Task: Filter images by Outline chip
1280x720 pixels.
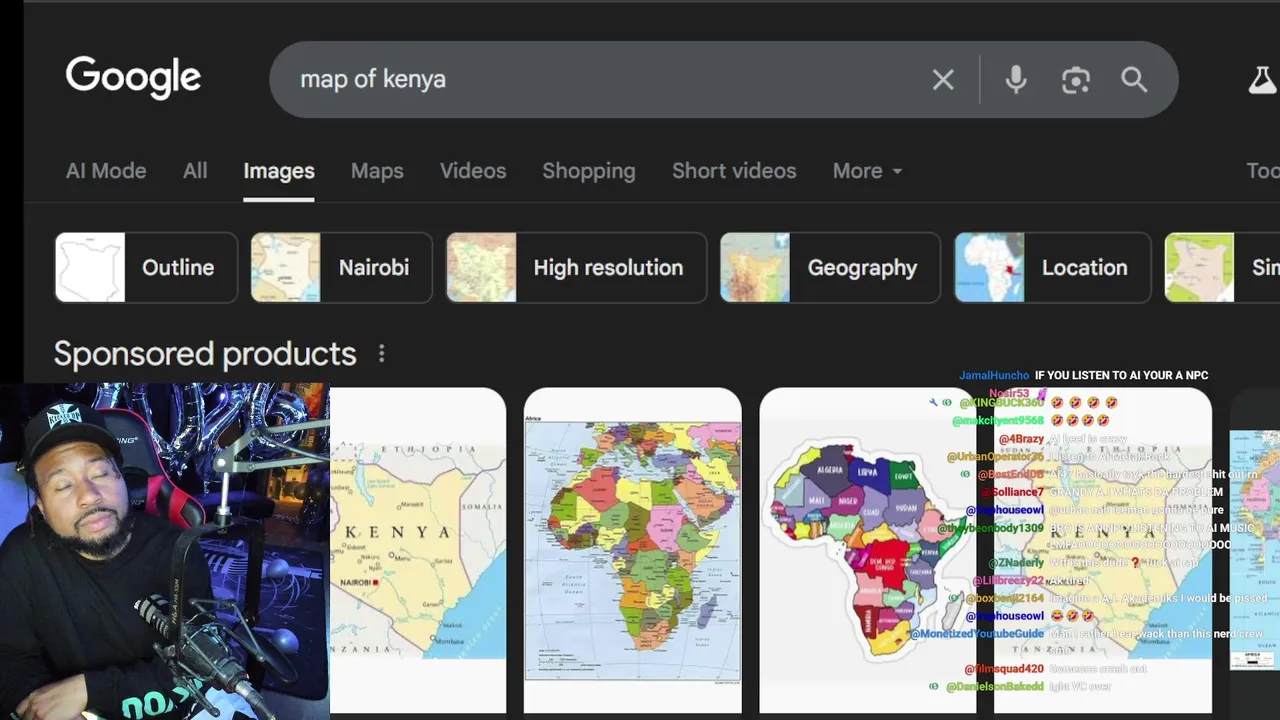Action: (x=146, y=267)
